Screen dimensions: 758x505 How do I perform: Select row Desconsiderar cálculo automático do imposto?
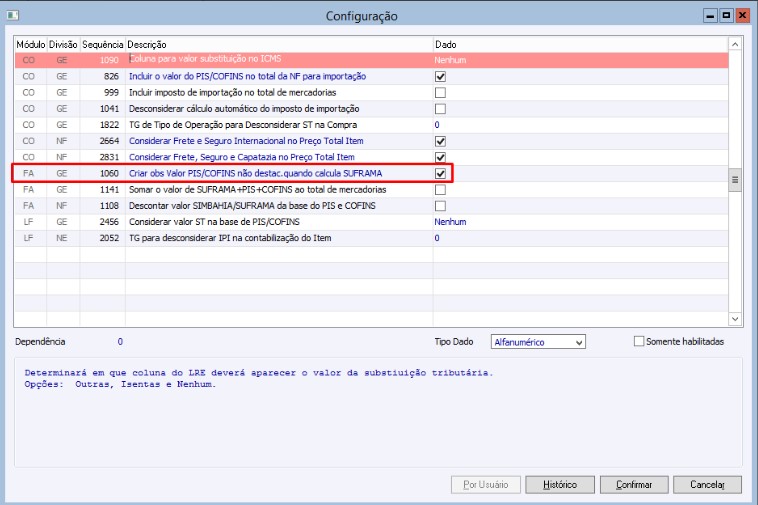371,109
